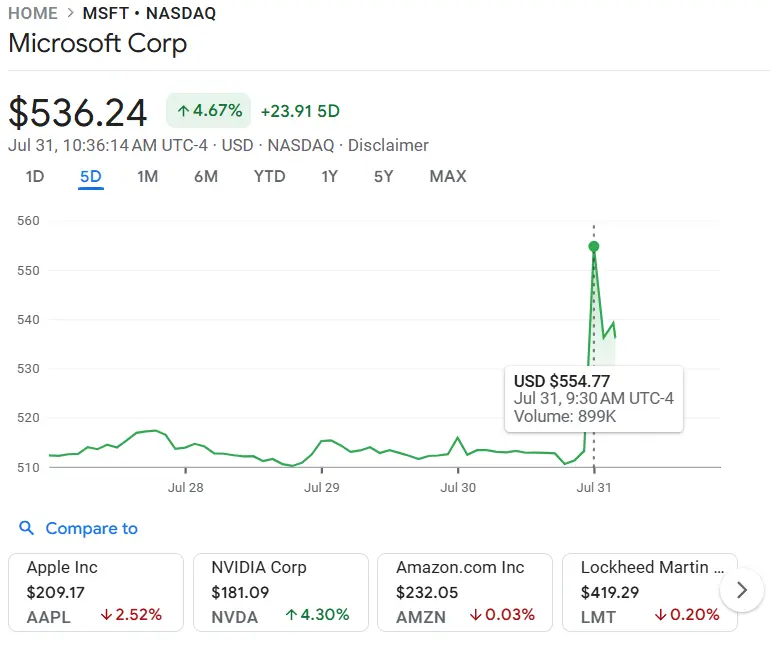Open the Amazon.com Inc stock card
Image resolution: width=770 pixels, height=645 pixels.
[465, 592]
